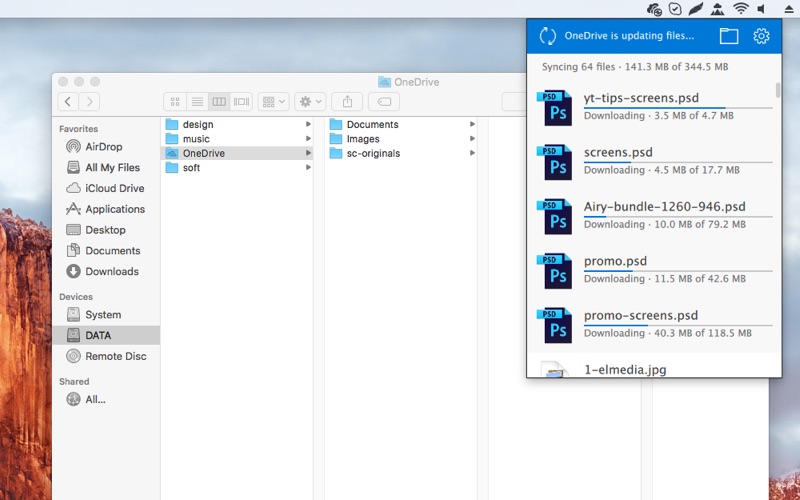Click the eject menu bar icon
Image resolution: width=800 pixels, height=500 pixels.
(x=788, y=9)
